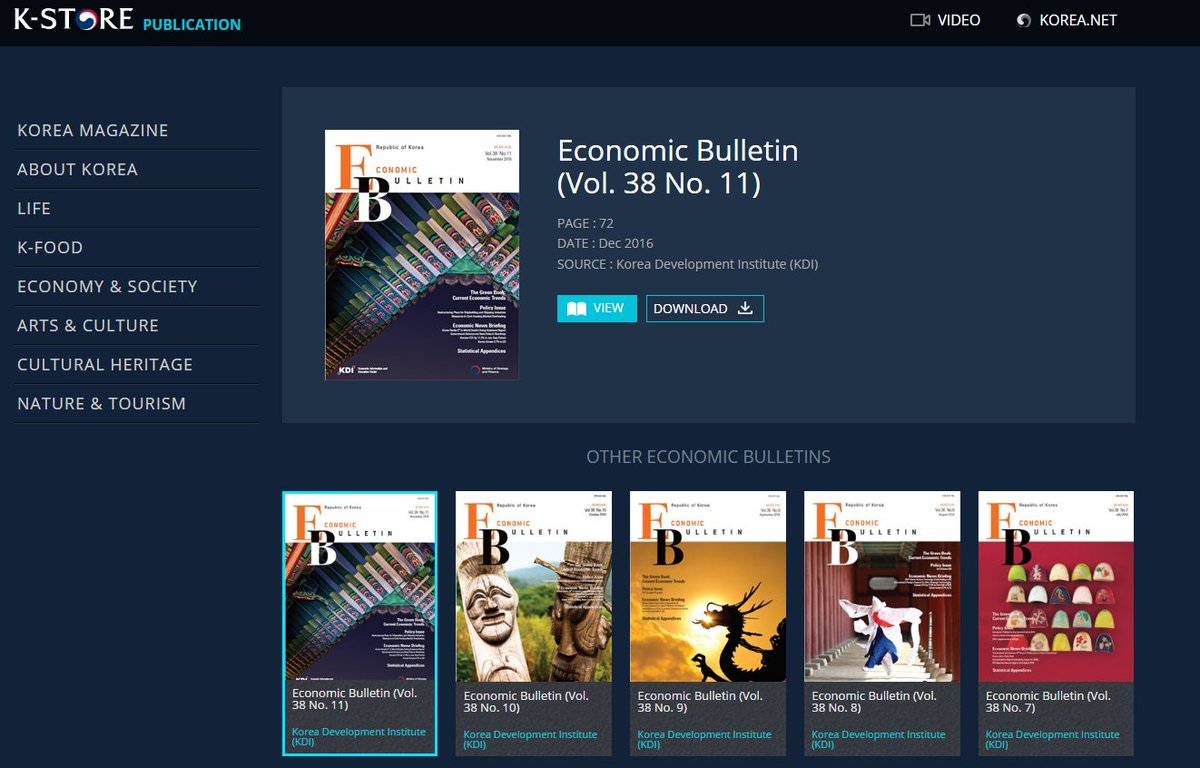This screenshot has height=768, width=1200.
Task: Select ARTS & CULTURE category
Action: click(x=88, y=326)
